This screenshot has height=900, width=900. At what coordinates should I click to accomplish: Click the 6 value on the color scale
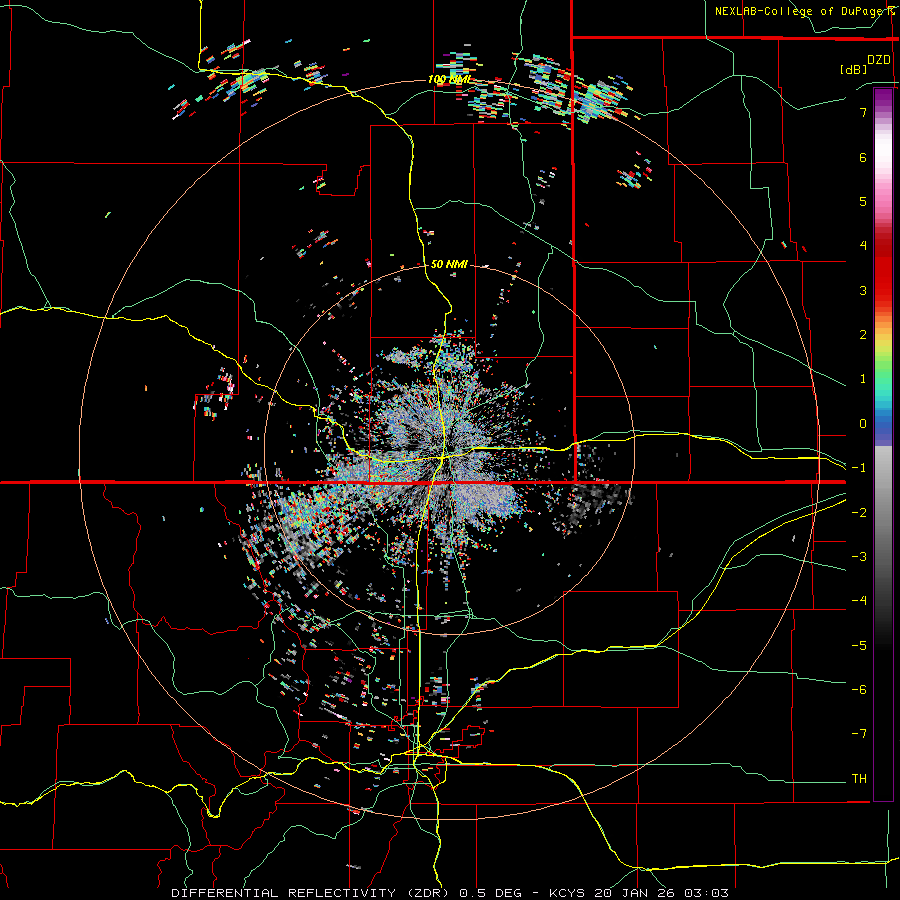click(863, 157)
